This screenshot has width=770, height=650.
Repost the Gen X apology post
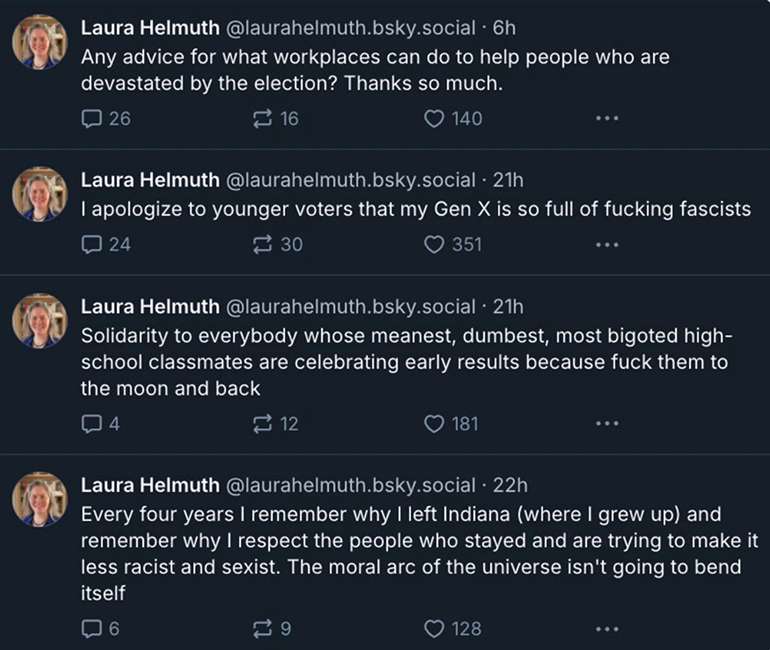(264, 243)
